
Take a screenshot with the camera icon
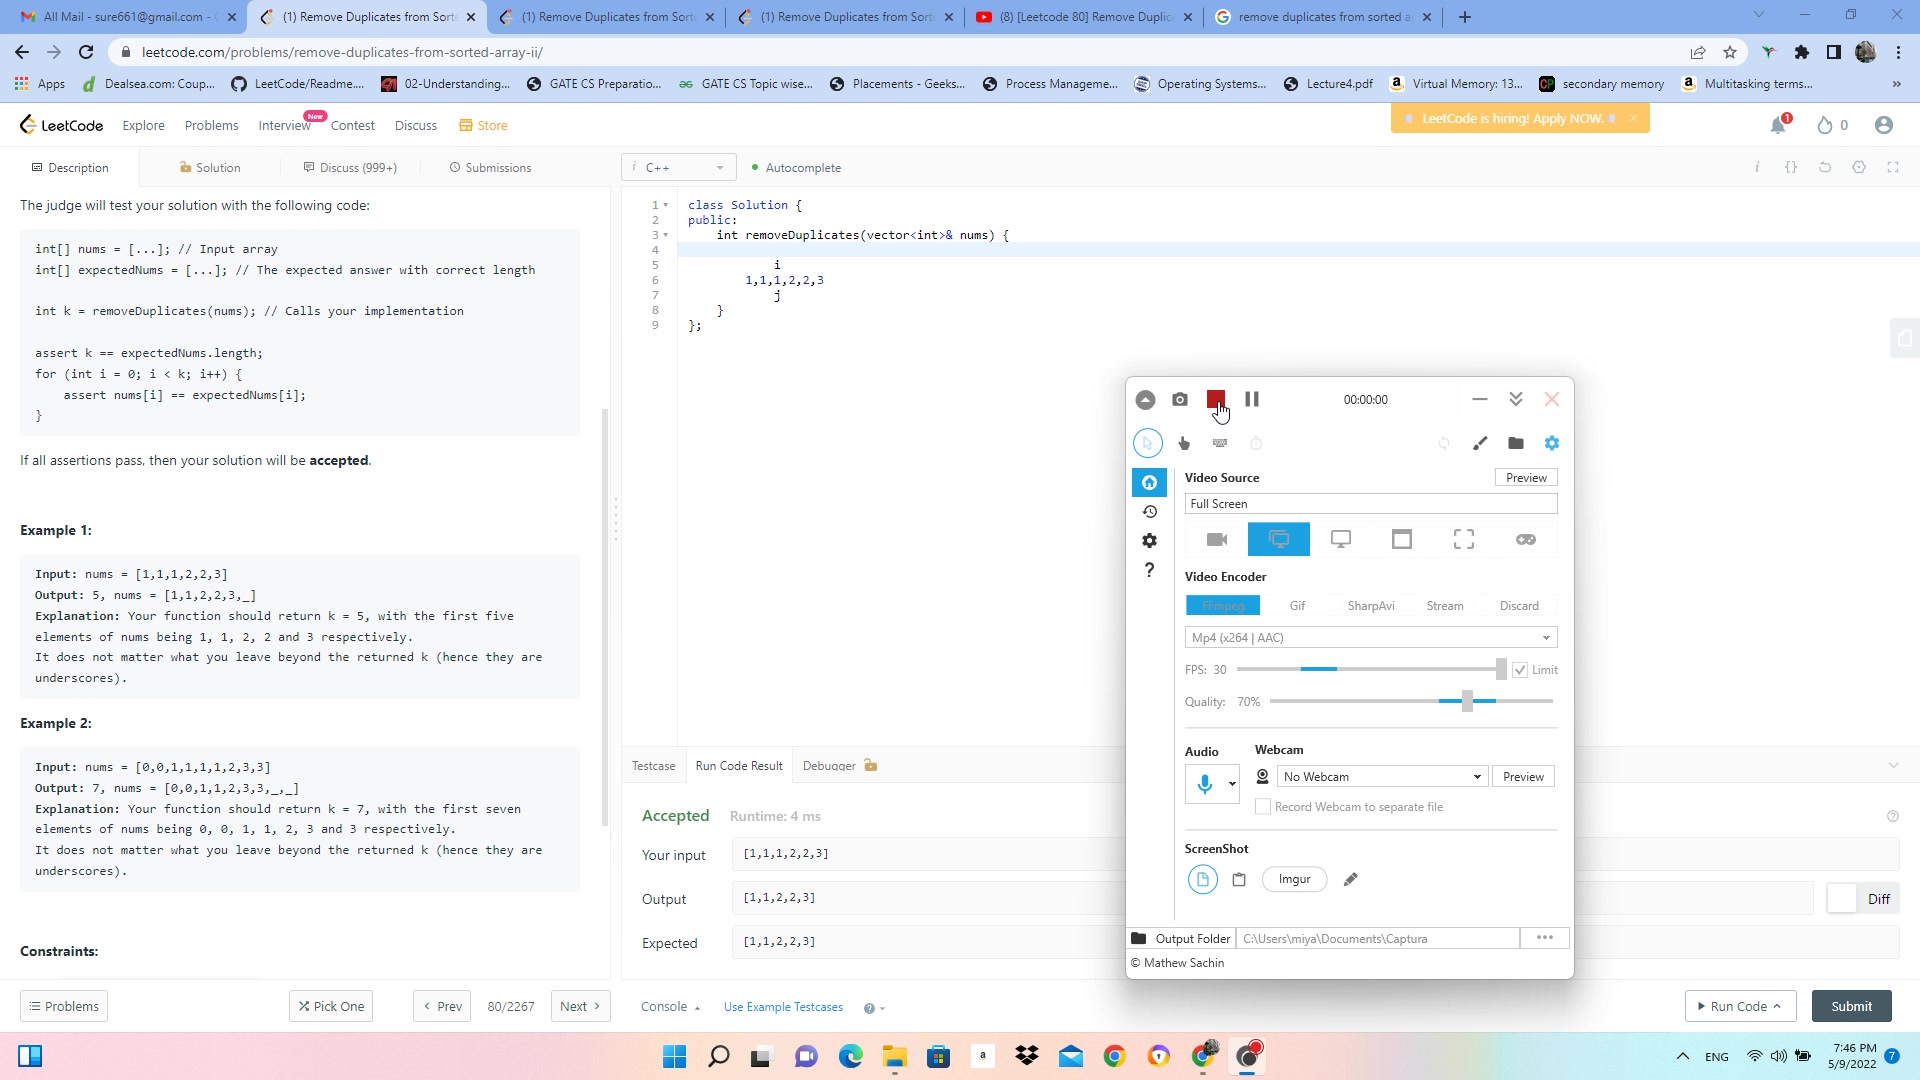(1180, 399)
